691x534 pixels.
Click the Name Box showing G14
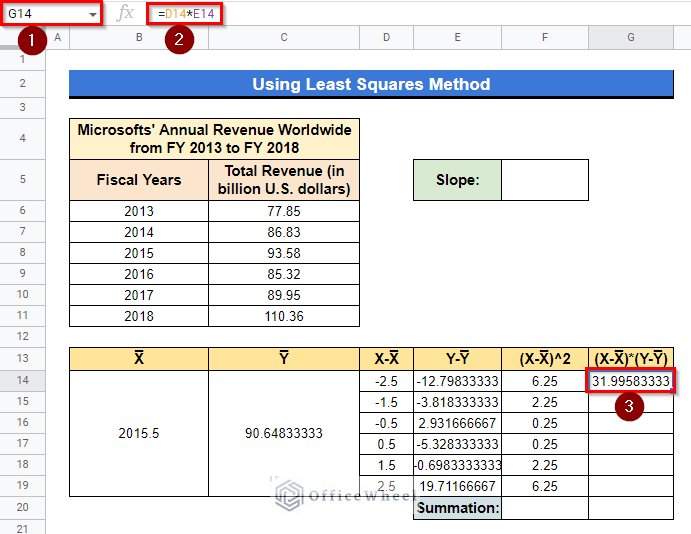click(51, 14)
